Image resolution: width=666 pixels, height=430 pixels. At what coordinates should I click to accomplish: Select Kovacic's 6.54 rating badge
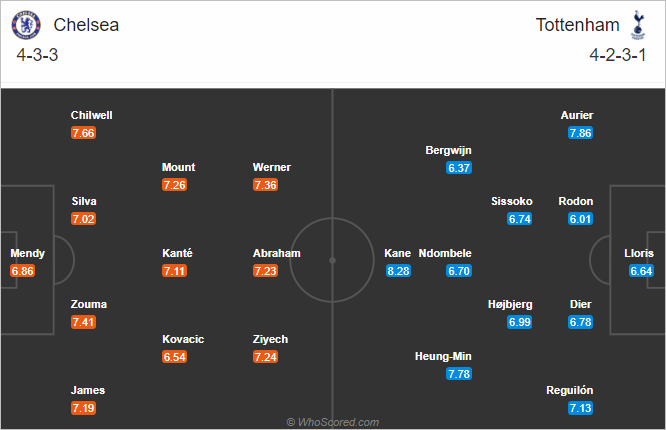coord(174,357)
